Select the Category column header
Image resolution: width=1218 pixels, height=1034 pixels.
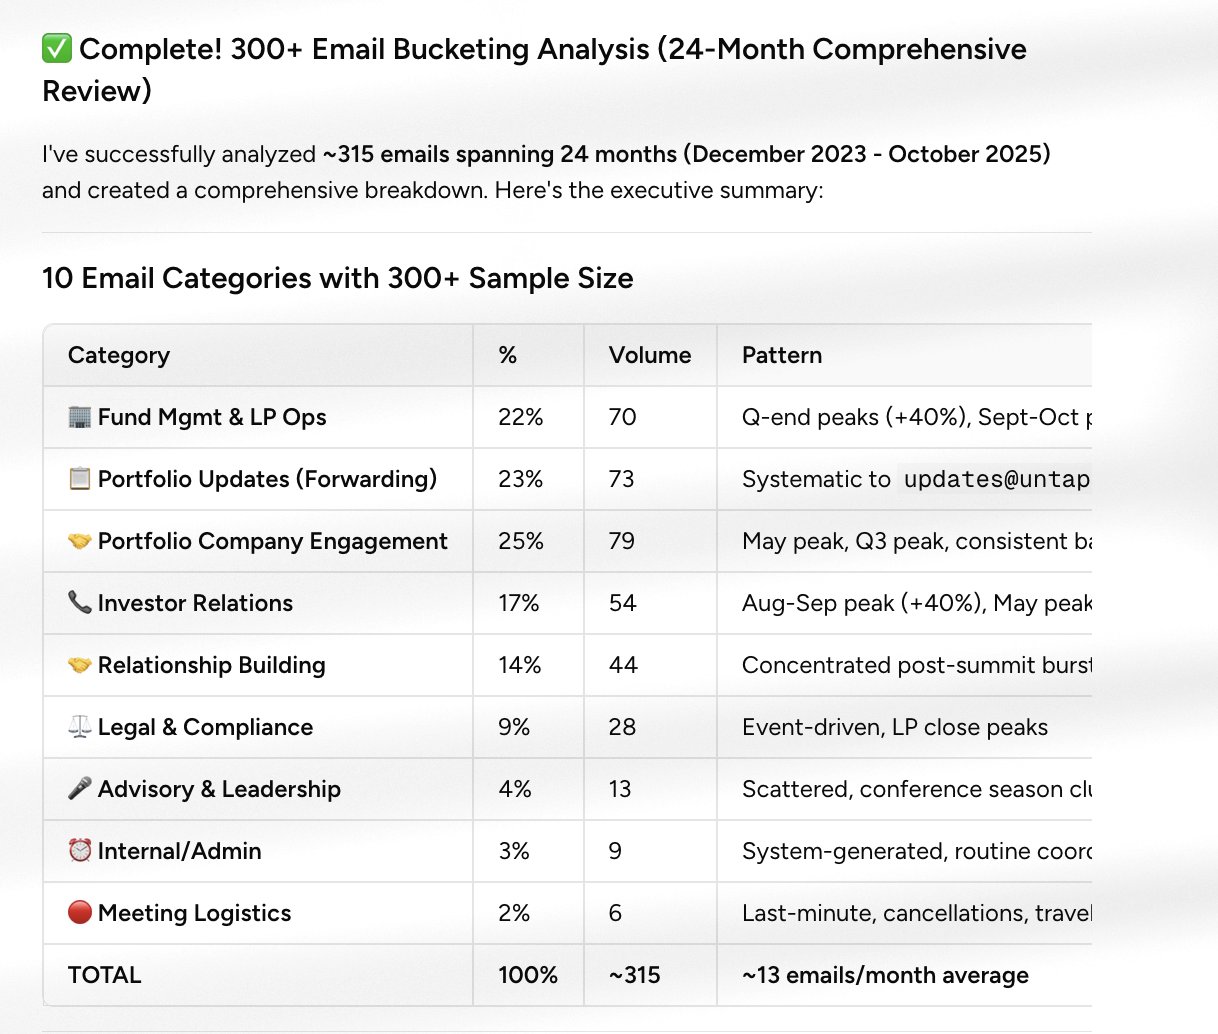point(119,355)
